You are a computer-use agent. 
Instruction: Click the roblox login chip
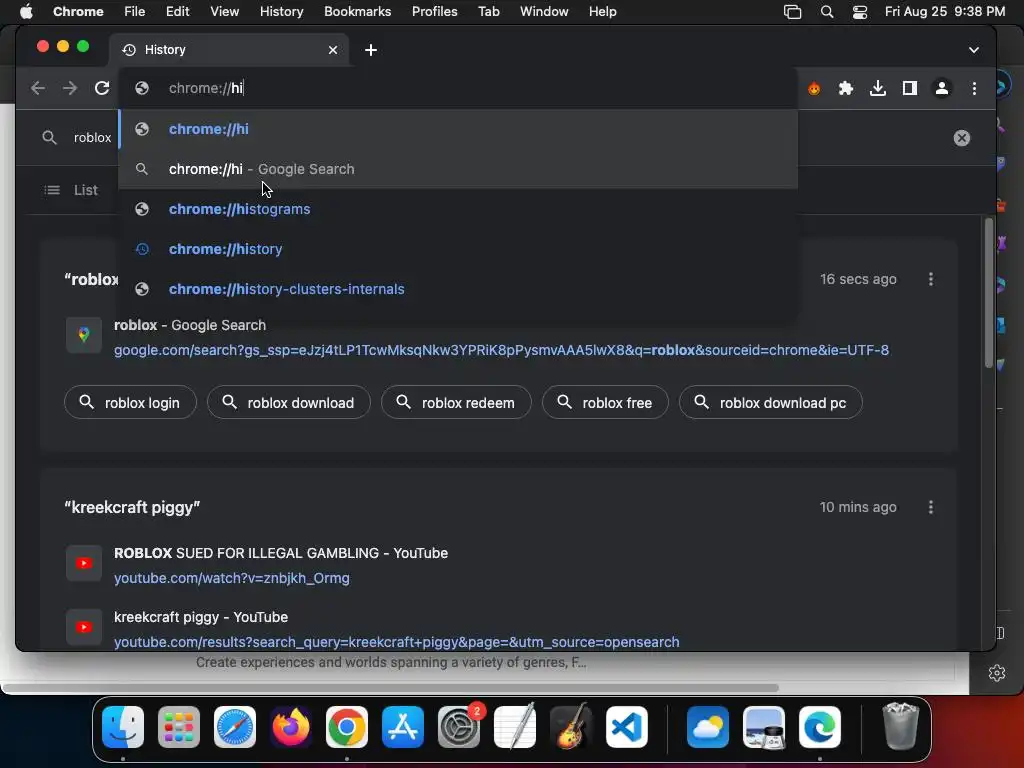pyautogui.click(x=131, y=403)
